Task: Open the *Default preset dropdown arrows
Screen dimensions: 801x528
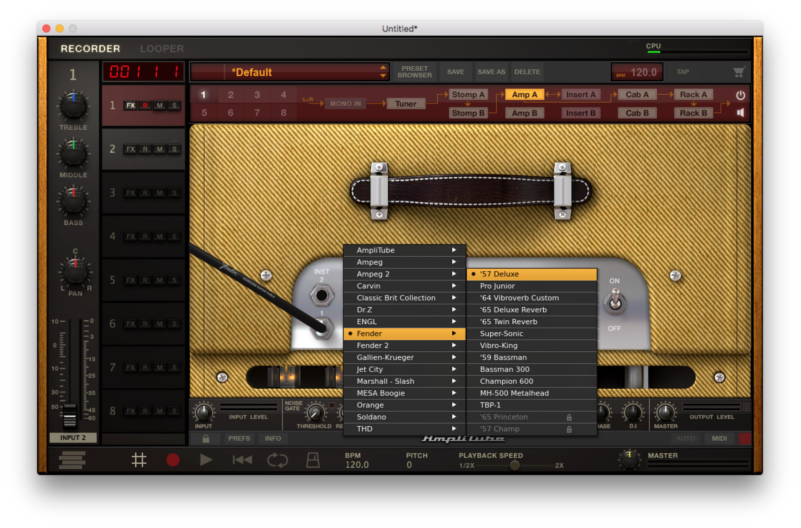Action: pos(383,72)
